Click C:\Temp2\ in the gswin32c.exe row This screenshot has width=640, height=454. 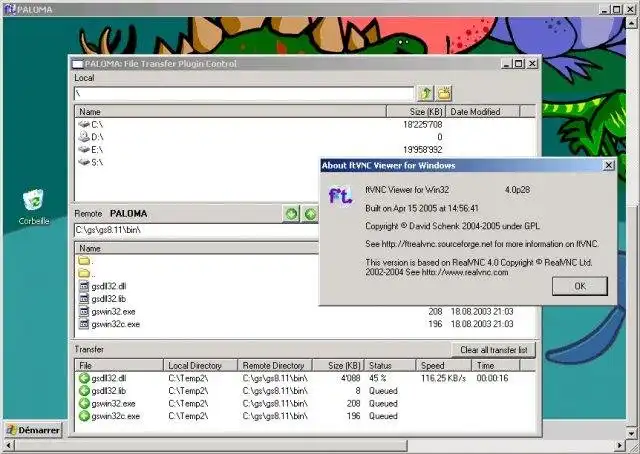(188, 416)
